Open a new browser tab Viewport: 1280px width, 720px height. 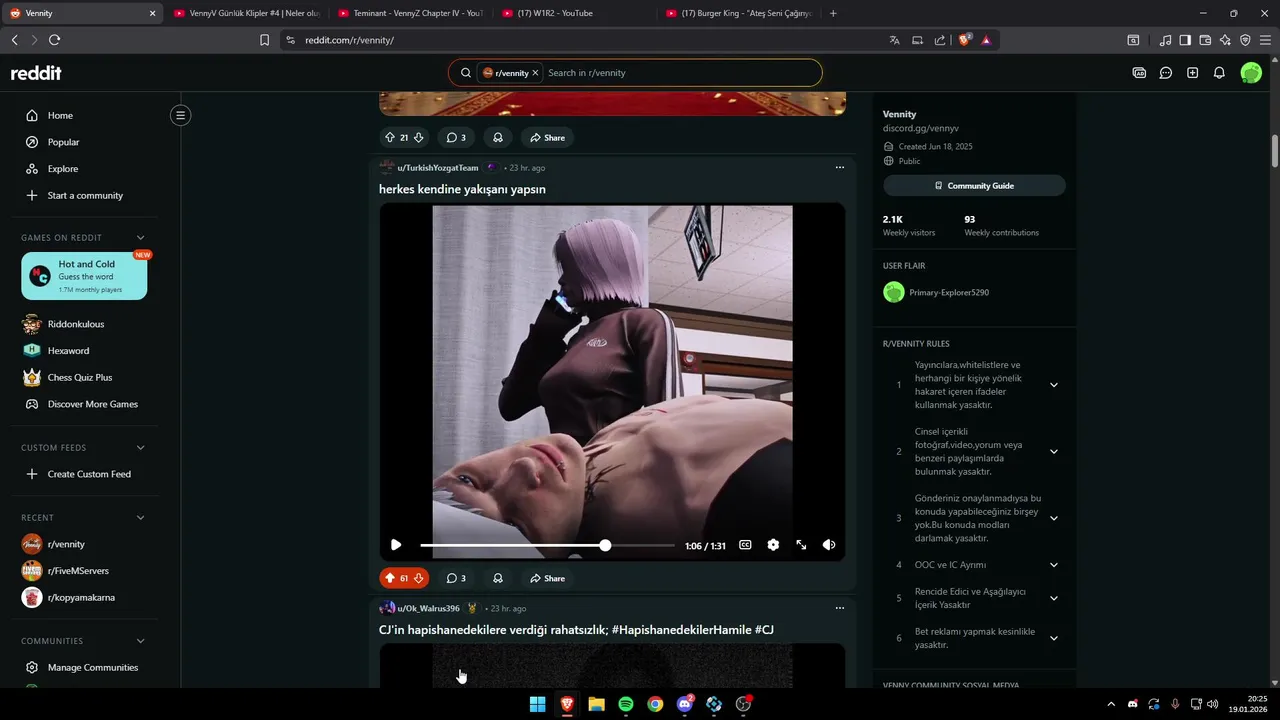pyautogui.click(x=833, y=13)
